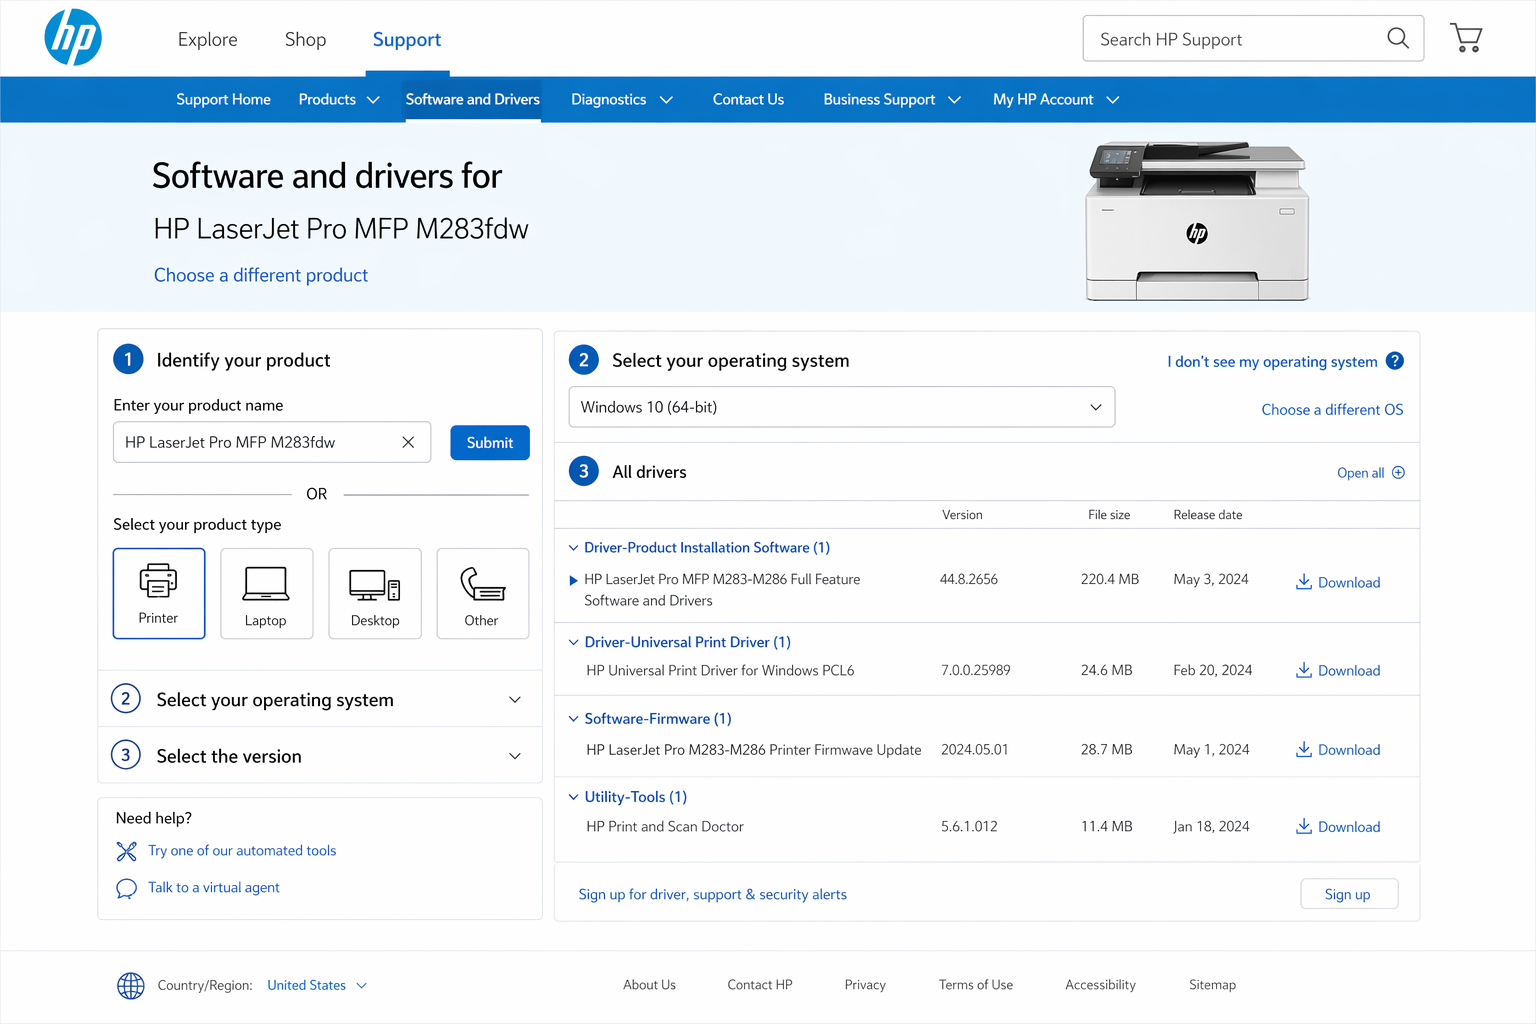Download HP Print and Scan Doctor
The height and width of the screenshot is (1024, 1536).
tap(1337, 827)
